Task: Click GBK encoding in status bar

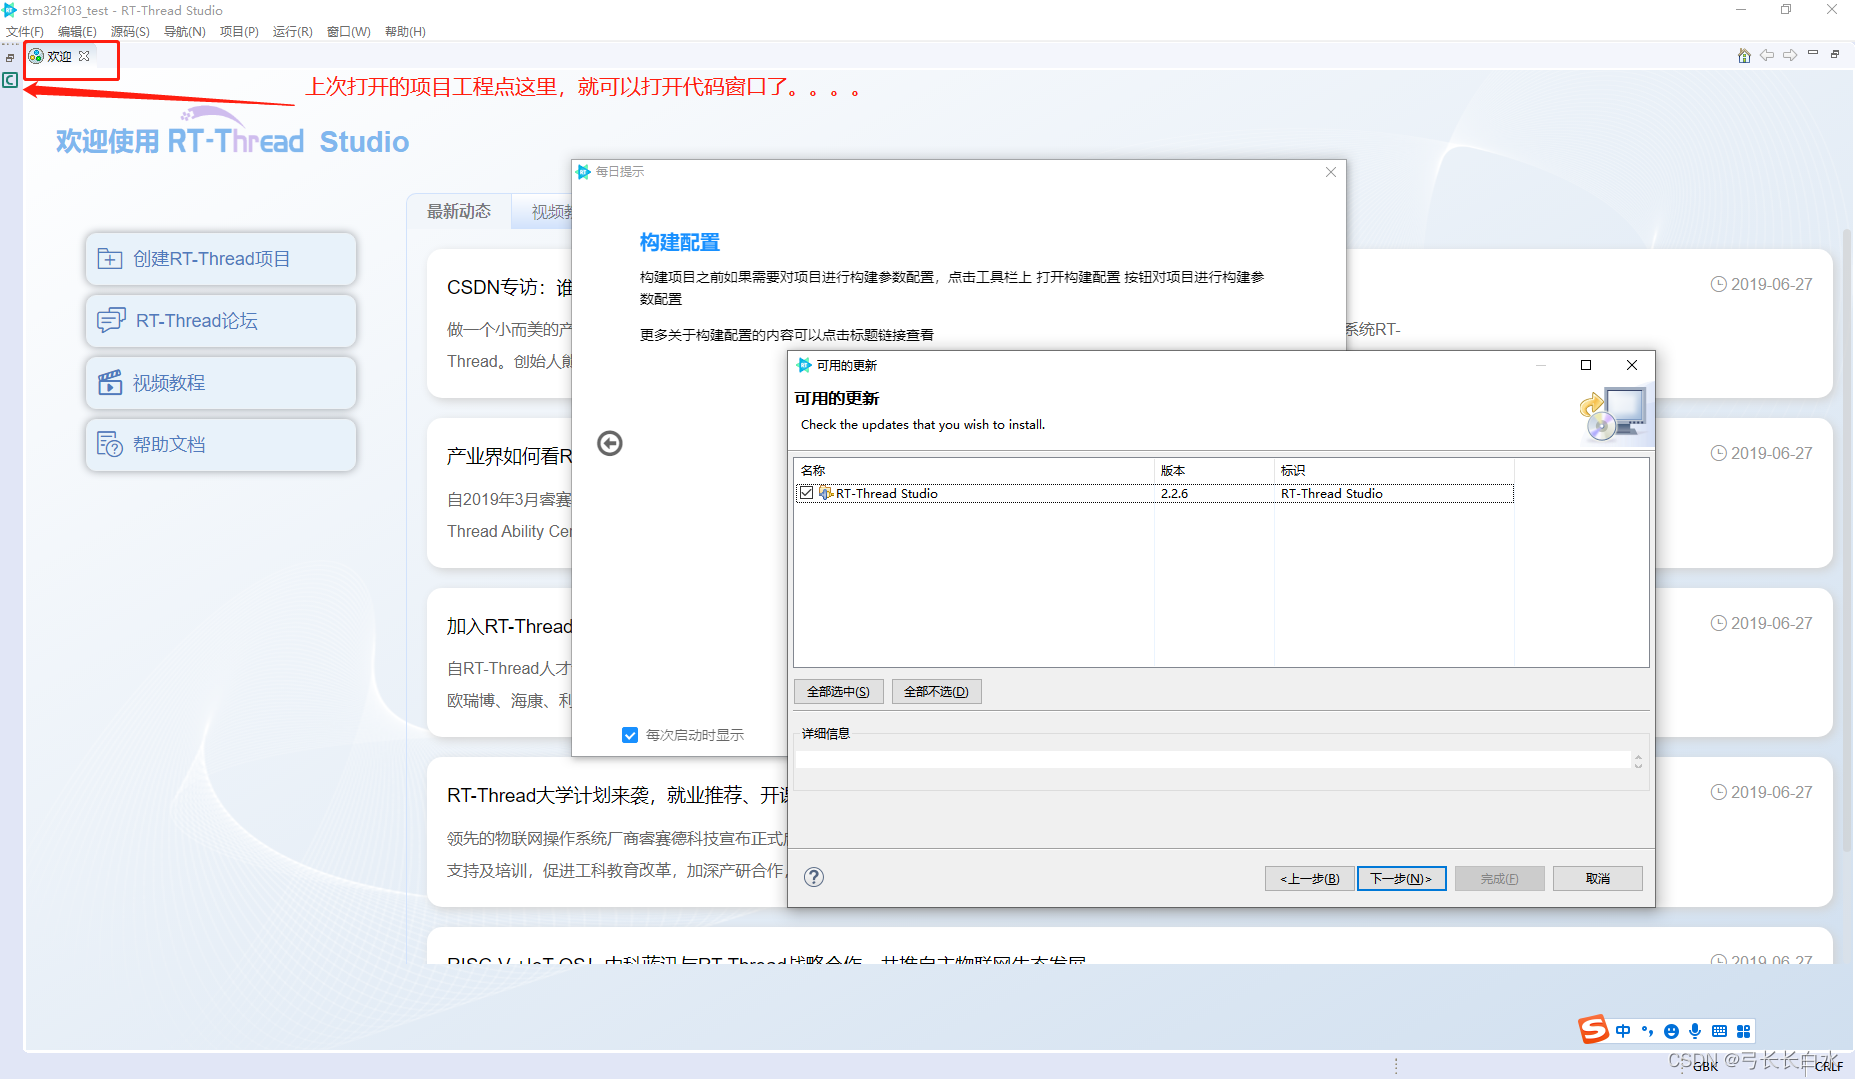Action: (x=1706, y=1067)
